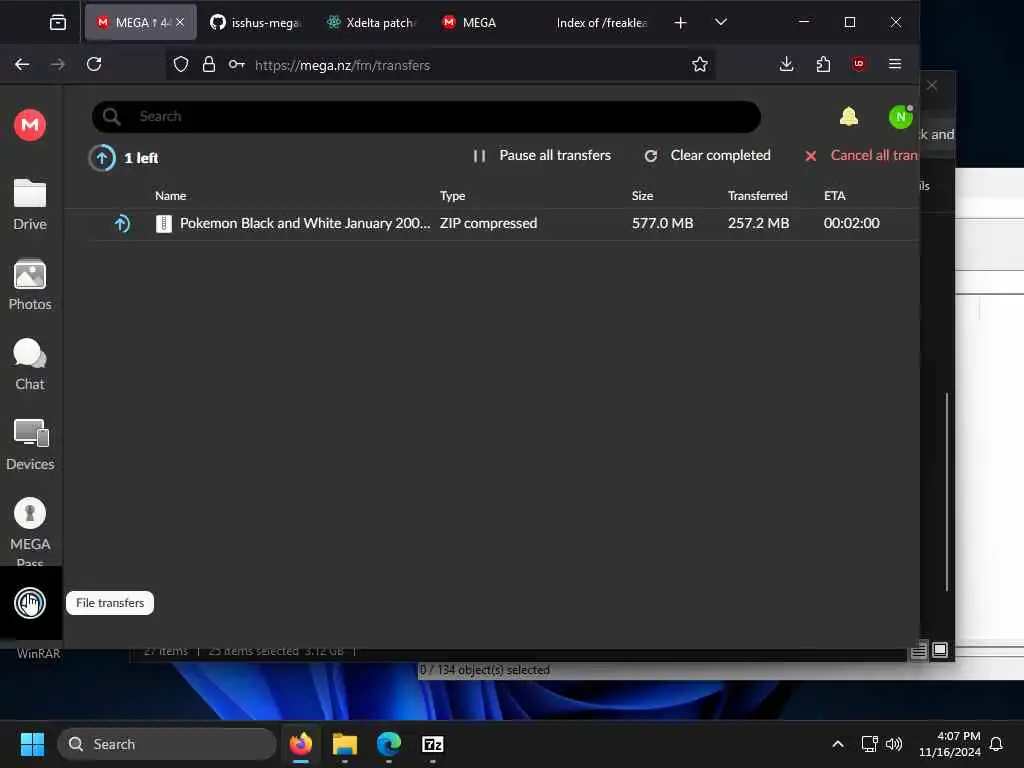Viewport: 1024px width, 768px height.
Task: Focus the MEGA search field
Action: (426, 117)
